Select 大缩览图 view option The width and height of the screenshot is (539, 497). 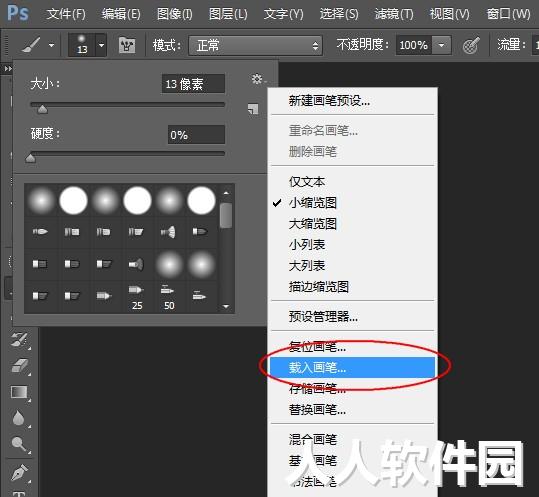click(x=353, y=224)
